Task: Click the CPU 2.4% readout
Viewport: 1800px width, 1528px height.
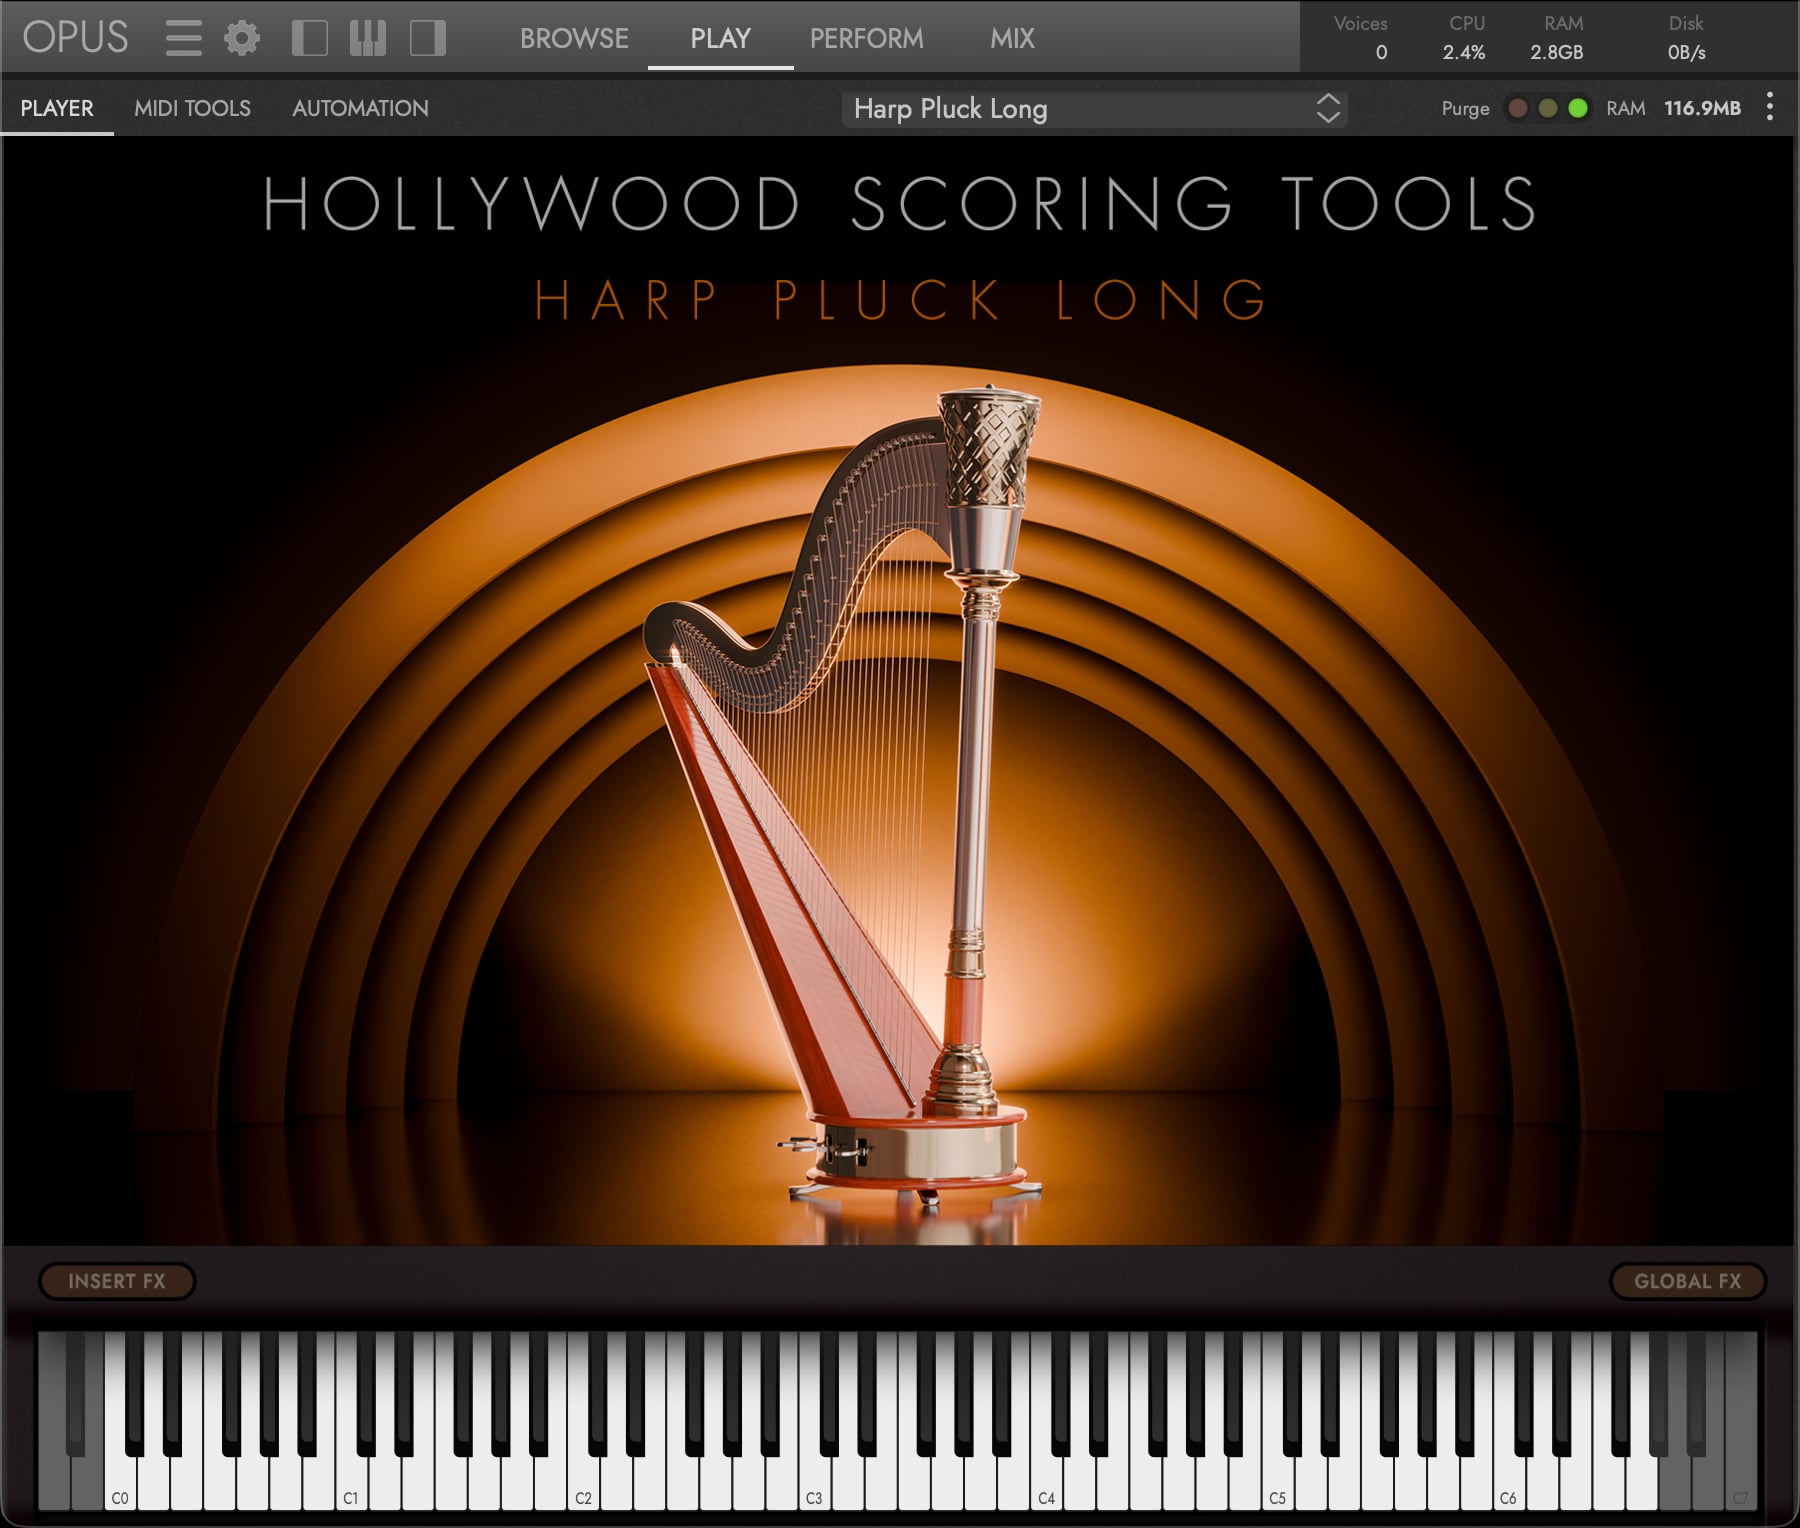Action: (1464, 52)
